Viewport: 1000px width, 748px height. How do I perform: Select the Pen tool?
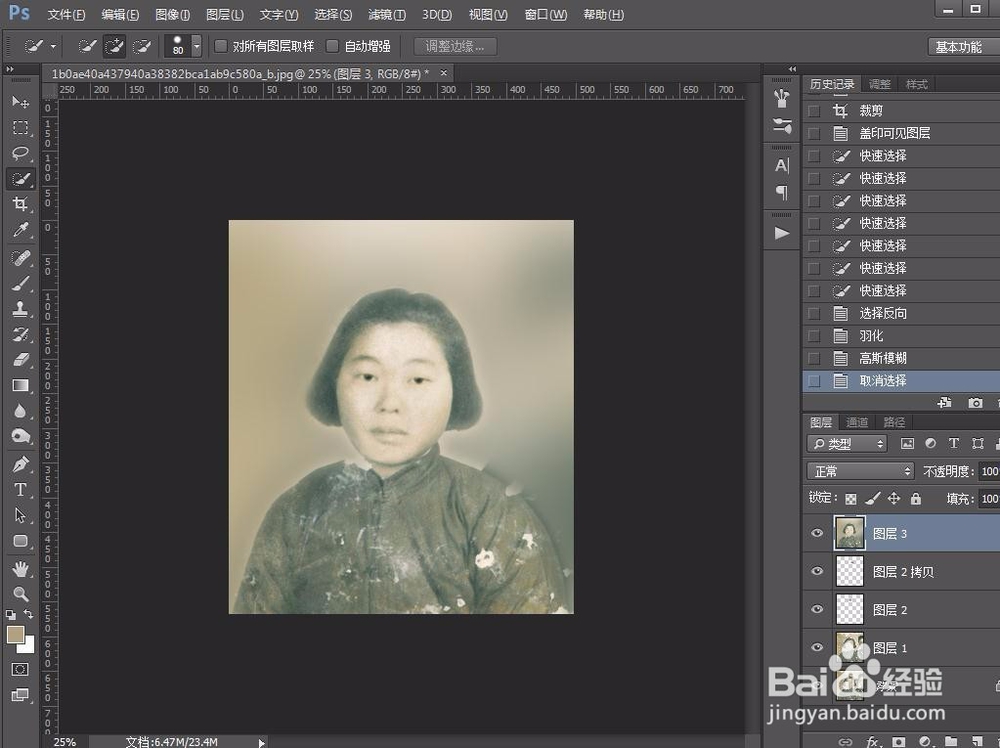[x=20, y=464]
